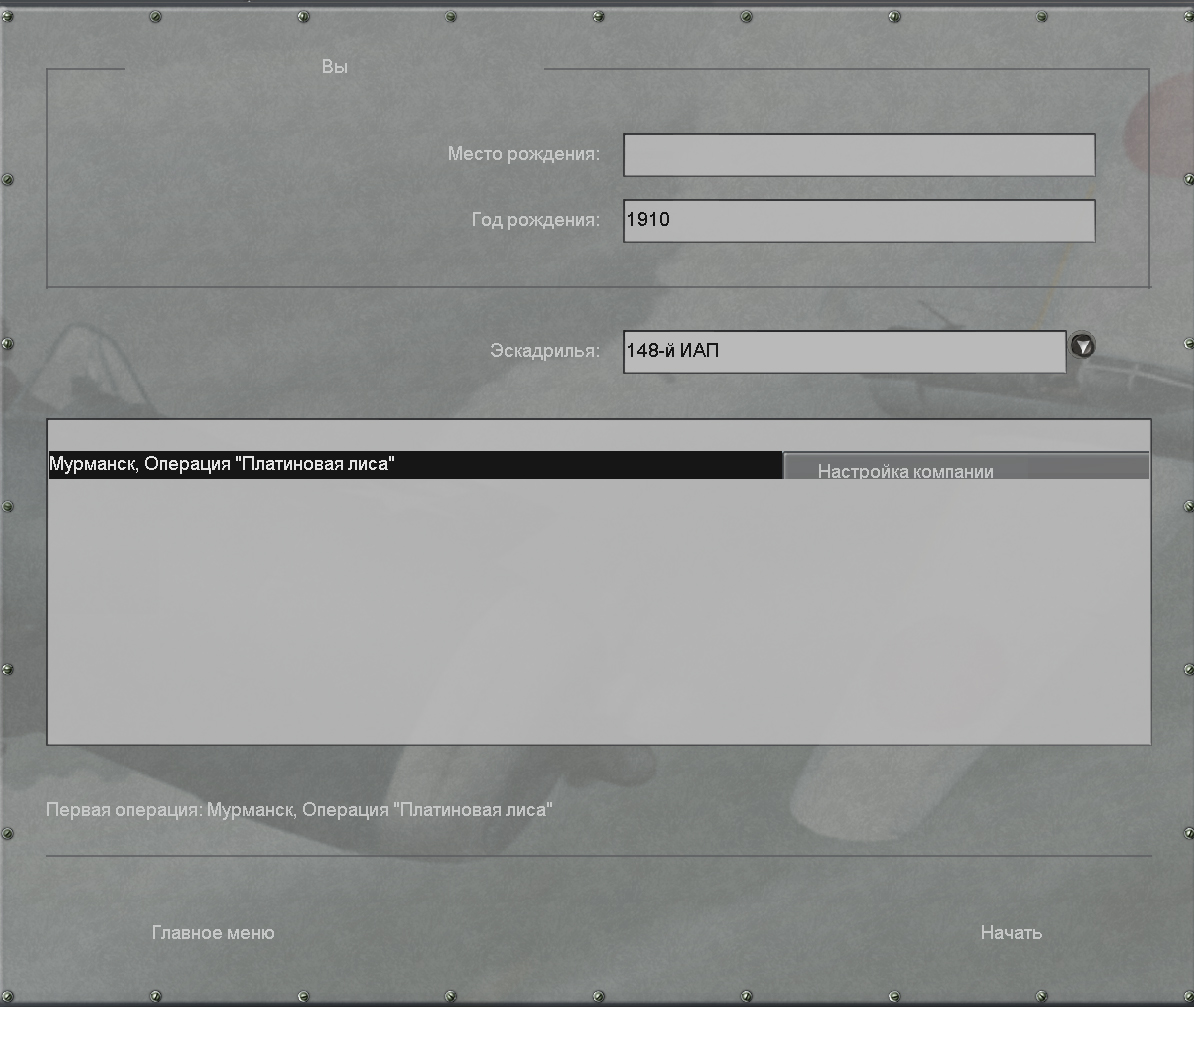
Task: Open the squadron dropdown arrow
Action: pos(1082,346)
